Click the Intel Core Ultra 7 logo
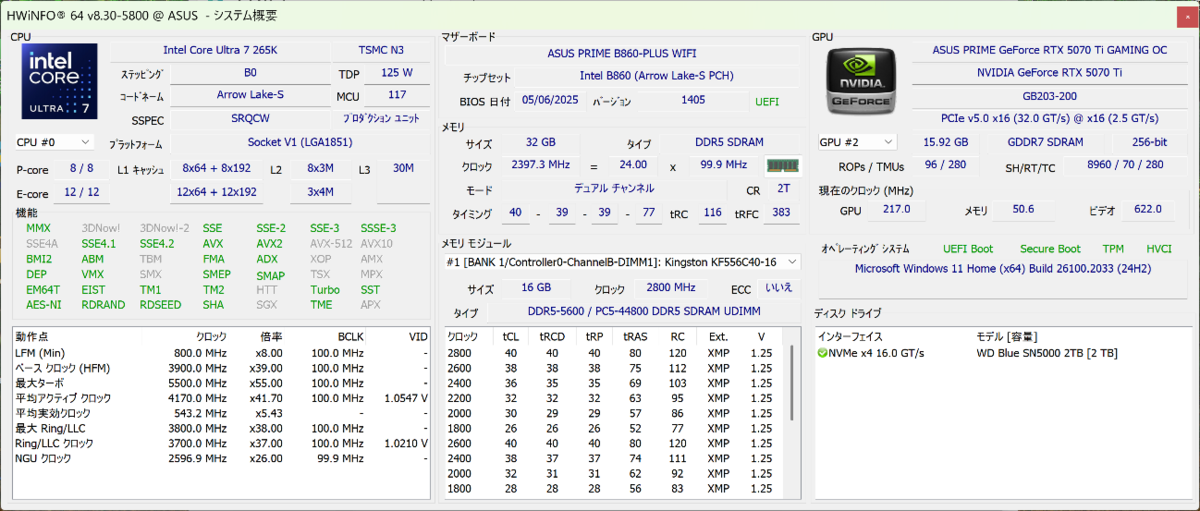 pyautogui.click(x=59, y=81)
